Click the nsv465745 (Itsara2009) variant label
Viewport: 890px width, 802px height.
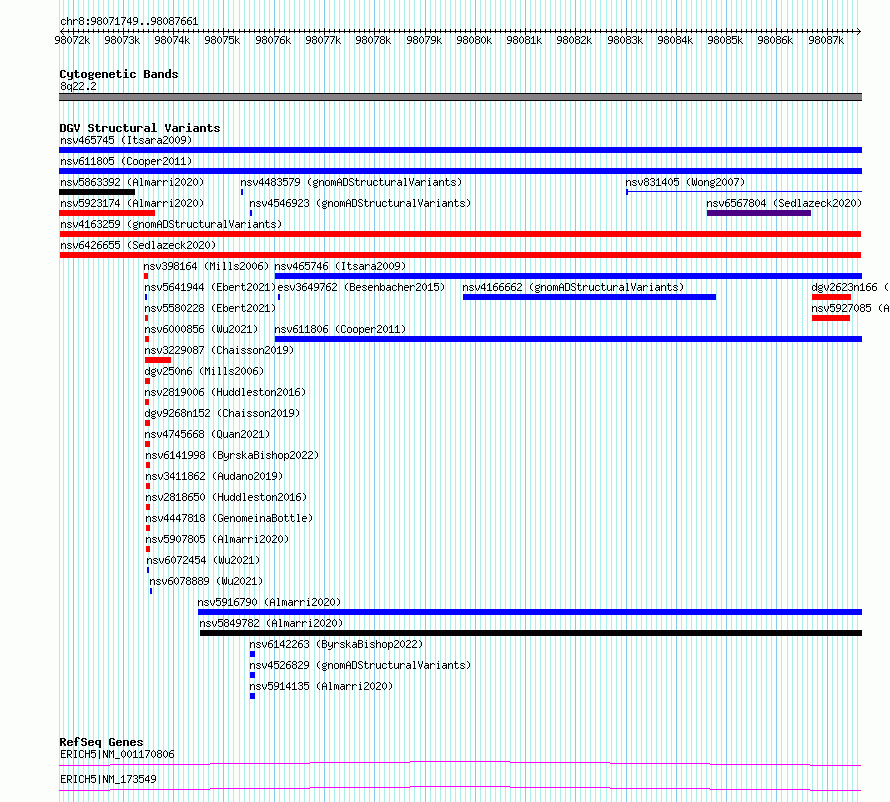point(126,140)
